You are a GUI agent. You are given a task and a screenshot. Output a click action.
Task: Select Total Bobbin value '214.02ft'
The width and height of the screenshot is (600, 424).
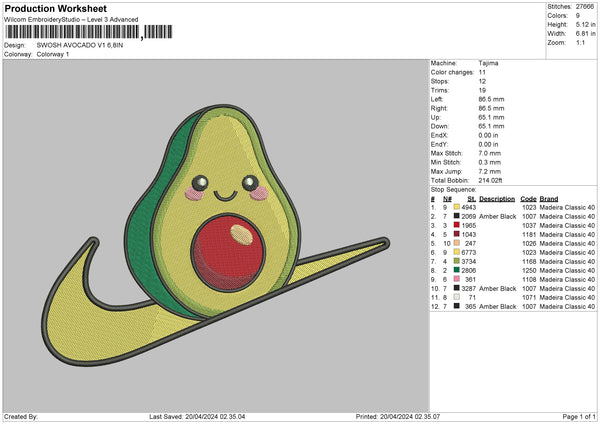coord(491,180)
